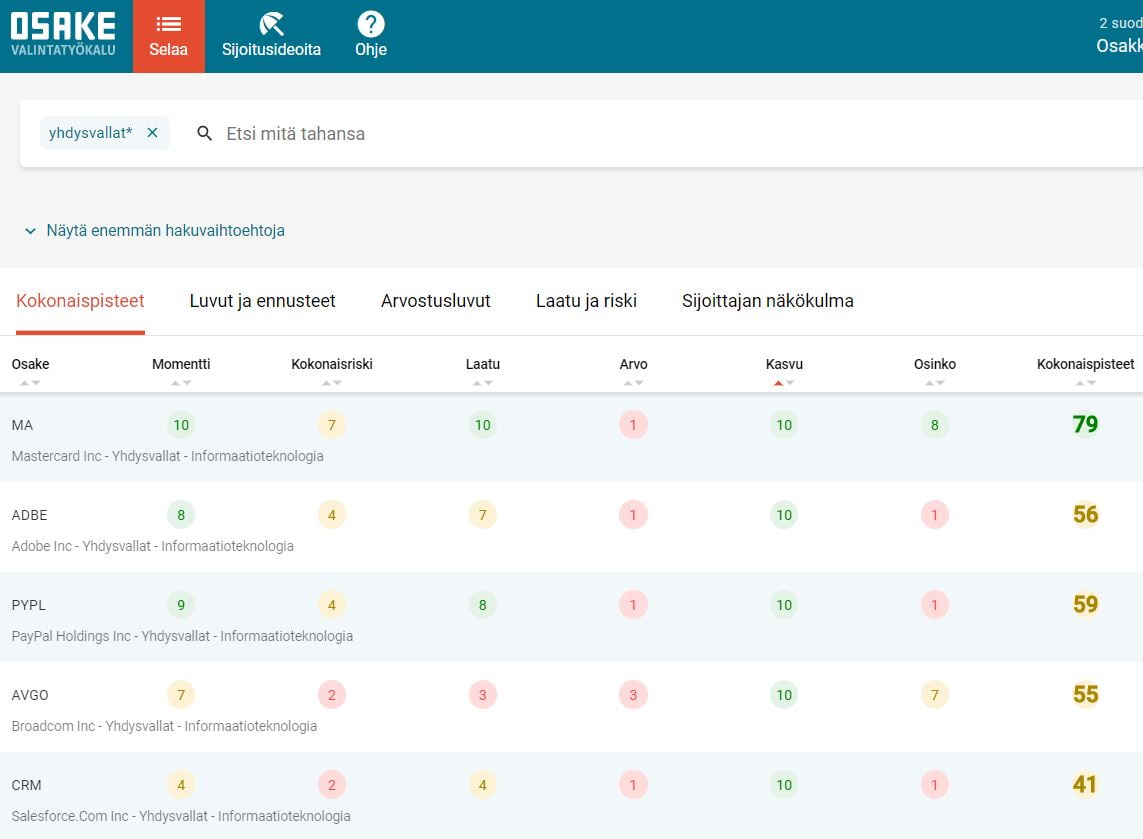Click PYPL's Laatu score badge 8

[x=483, y=605]
